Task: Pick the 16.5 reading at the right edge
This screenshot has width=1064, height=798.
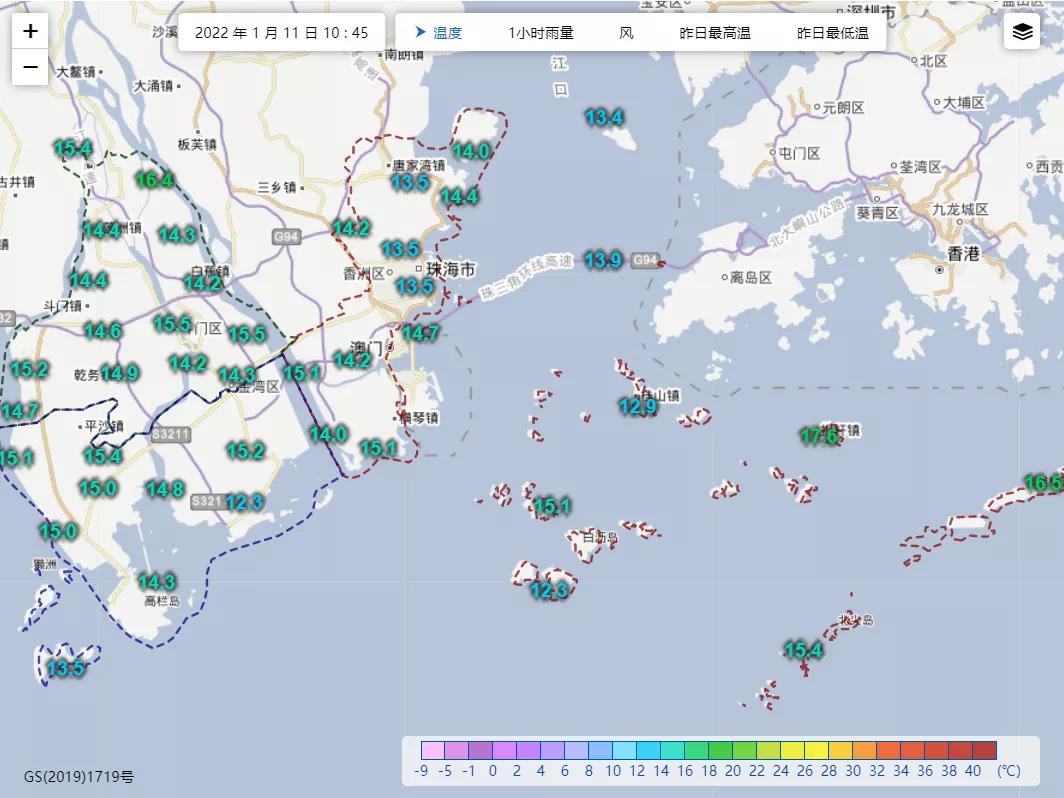Action: pos(1044,484)
